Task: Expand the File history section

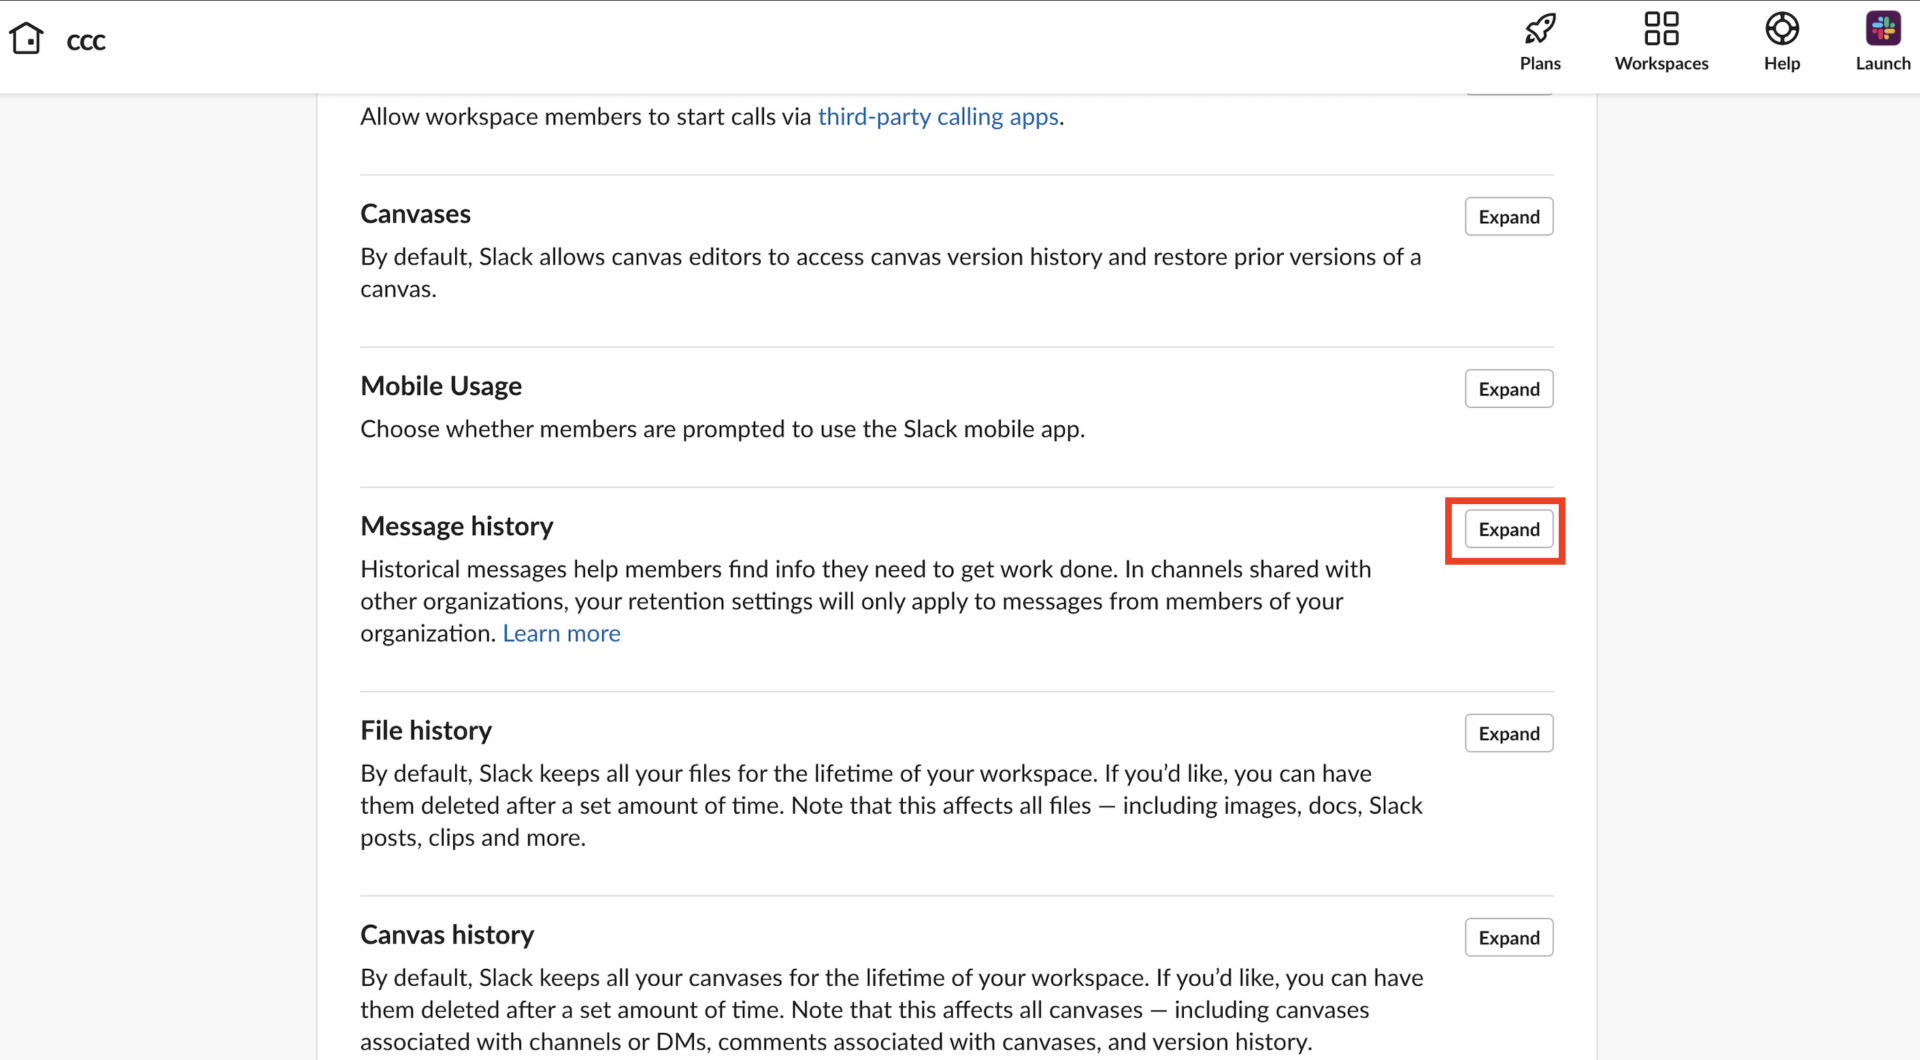Action: 1508,733
